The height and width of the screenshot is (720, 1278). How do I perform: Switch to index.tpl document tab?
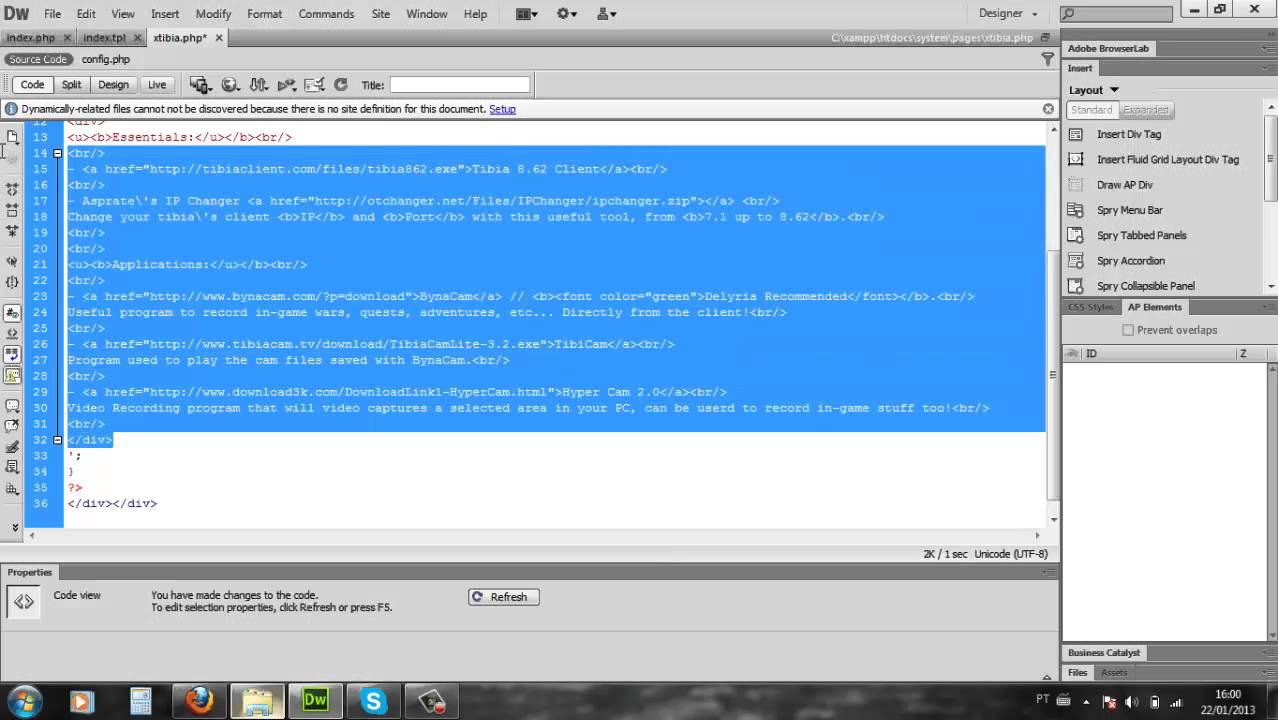point(105,38)
